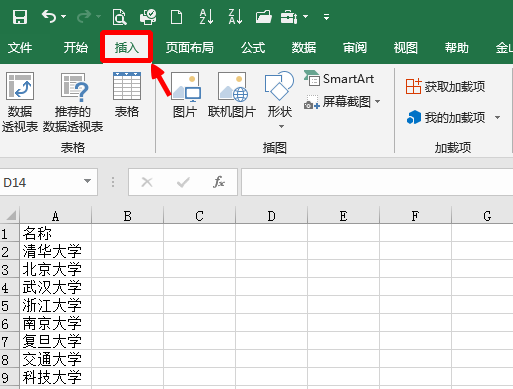
Task: Select column C header
Action: (x=199, y=216)
